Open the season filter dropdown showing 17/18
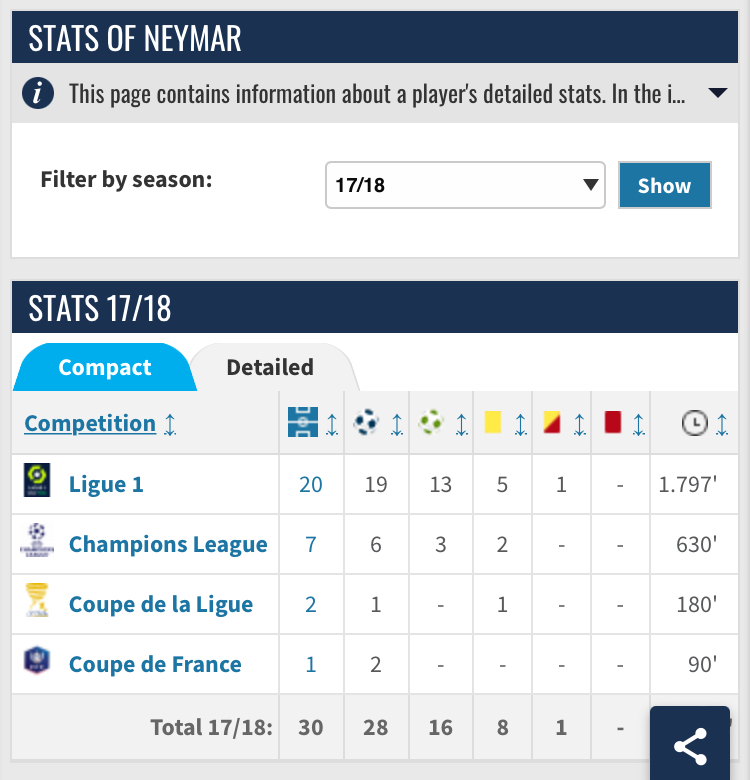This screenshot has width=750, height=780. (x=465, y=185)
